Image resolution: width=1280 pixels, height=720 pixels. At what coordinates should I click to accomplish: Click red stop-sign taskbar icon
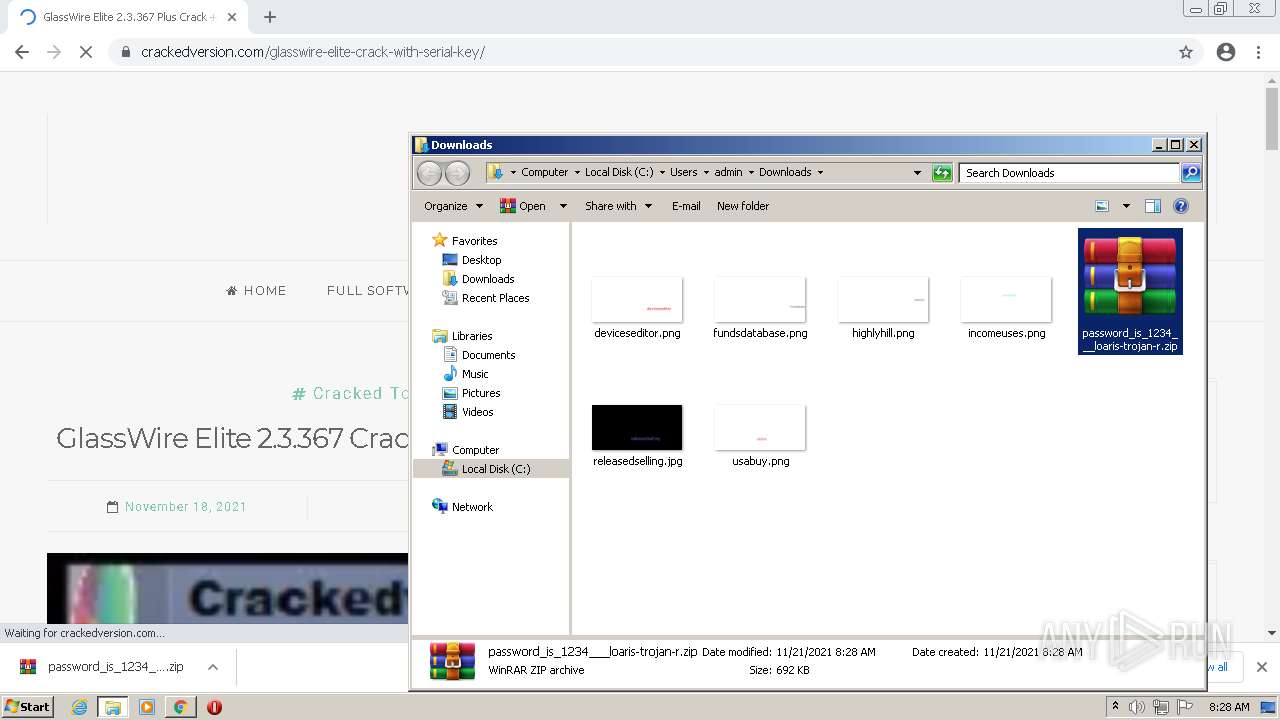pos(214,707)
